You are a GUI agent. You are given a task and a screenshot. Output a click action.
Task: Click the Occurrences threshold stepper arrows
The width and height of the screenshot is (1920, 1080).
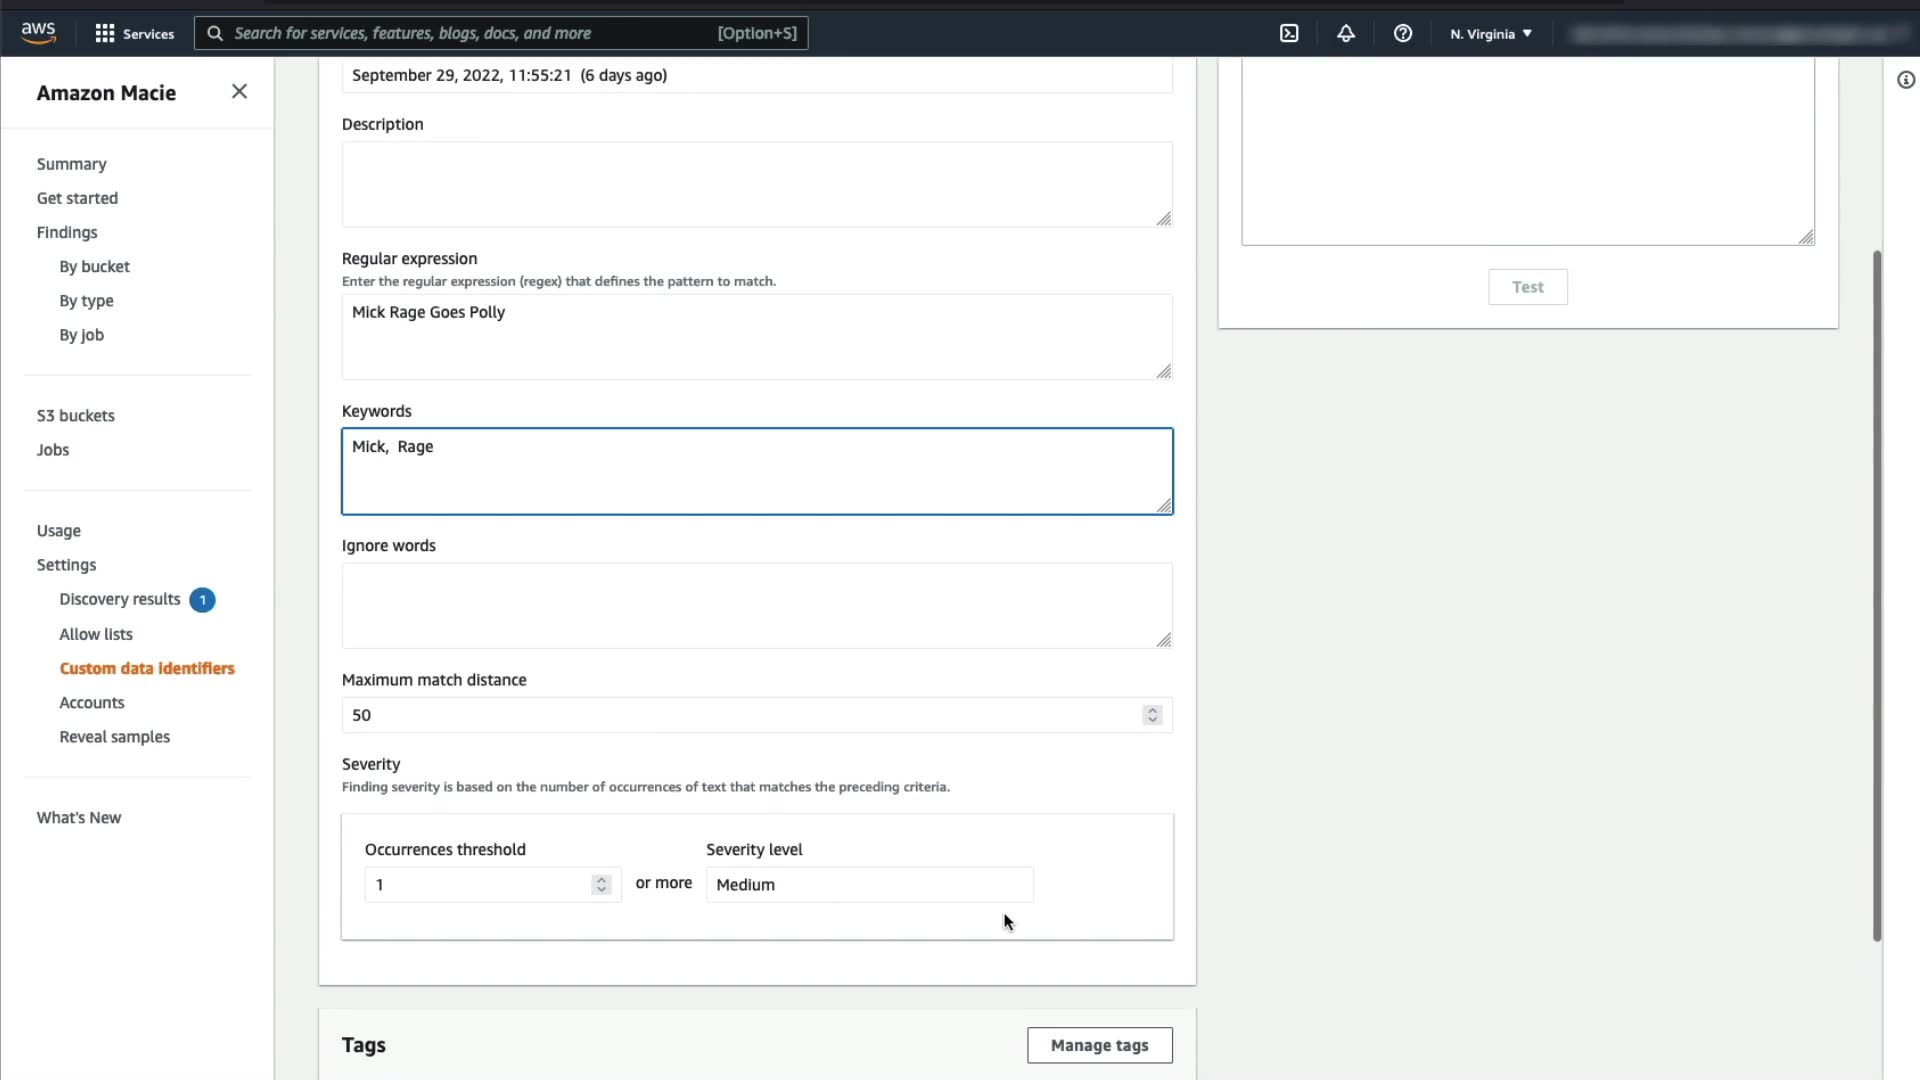[x=601, y=885]
